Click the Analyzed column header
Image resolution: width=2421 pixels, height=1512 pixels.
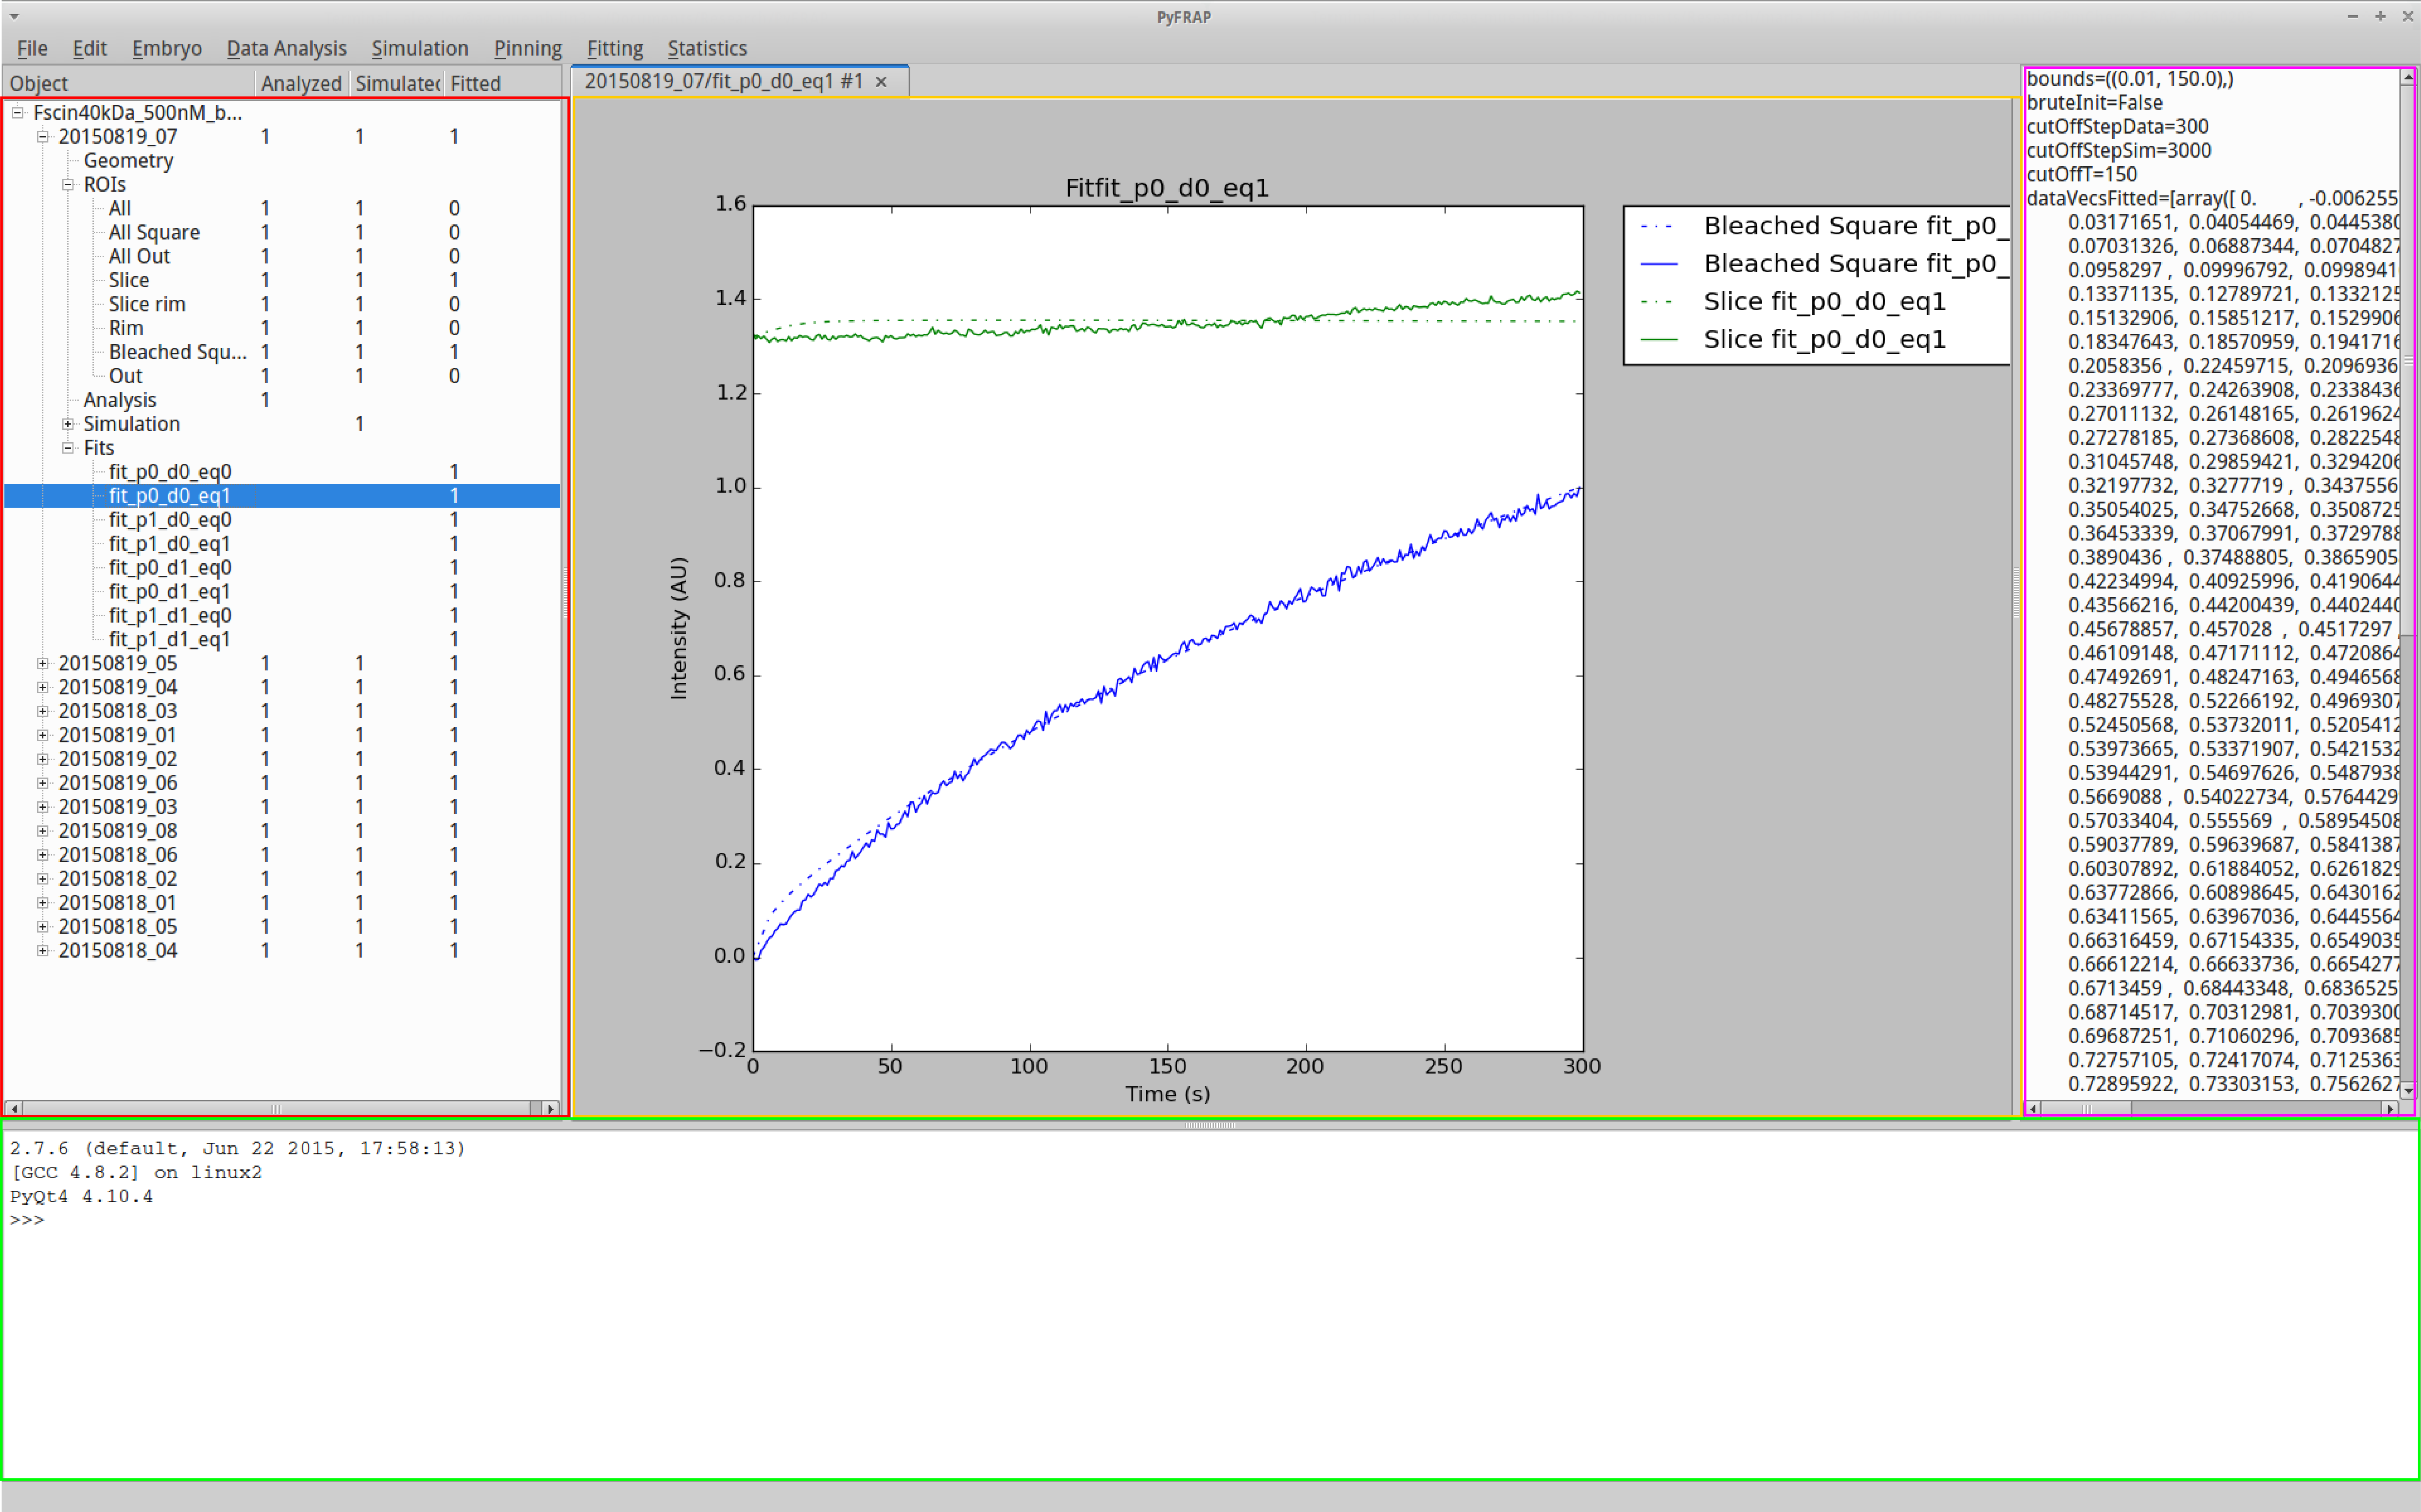[302, 83]
